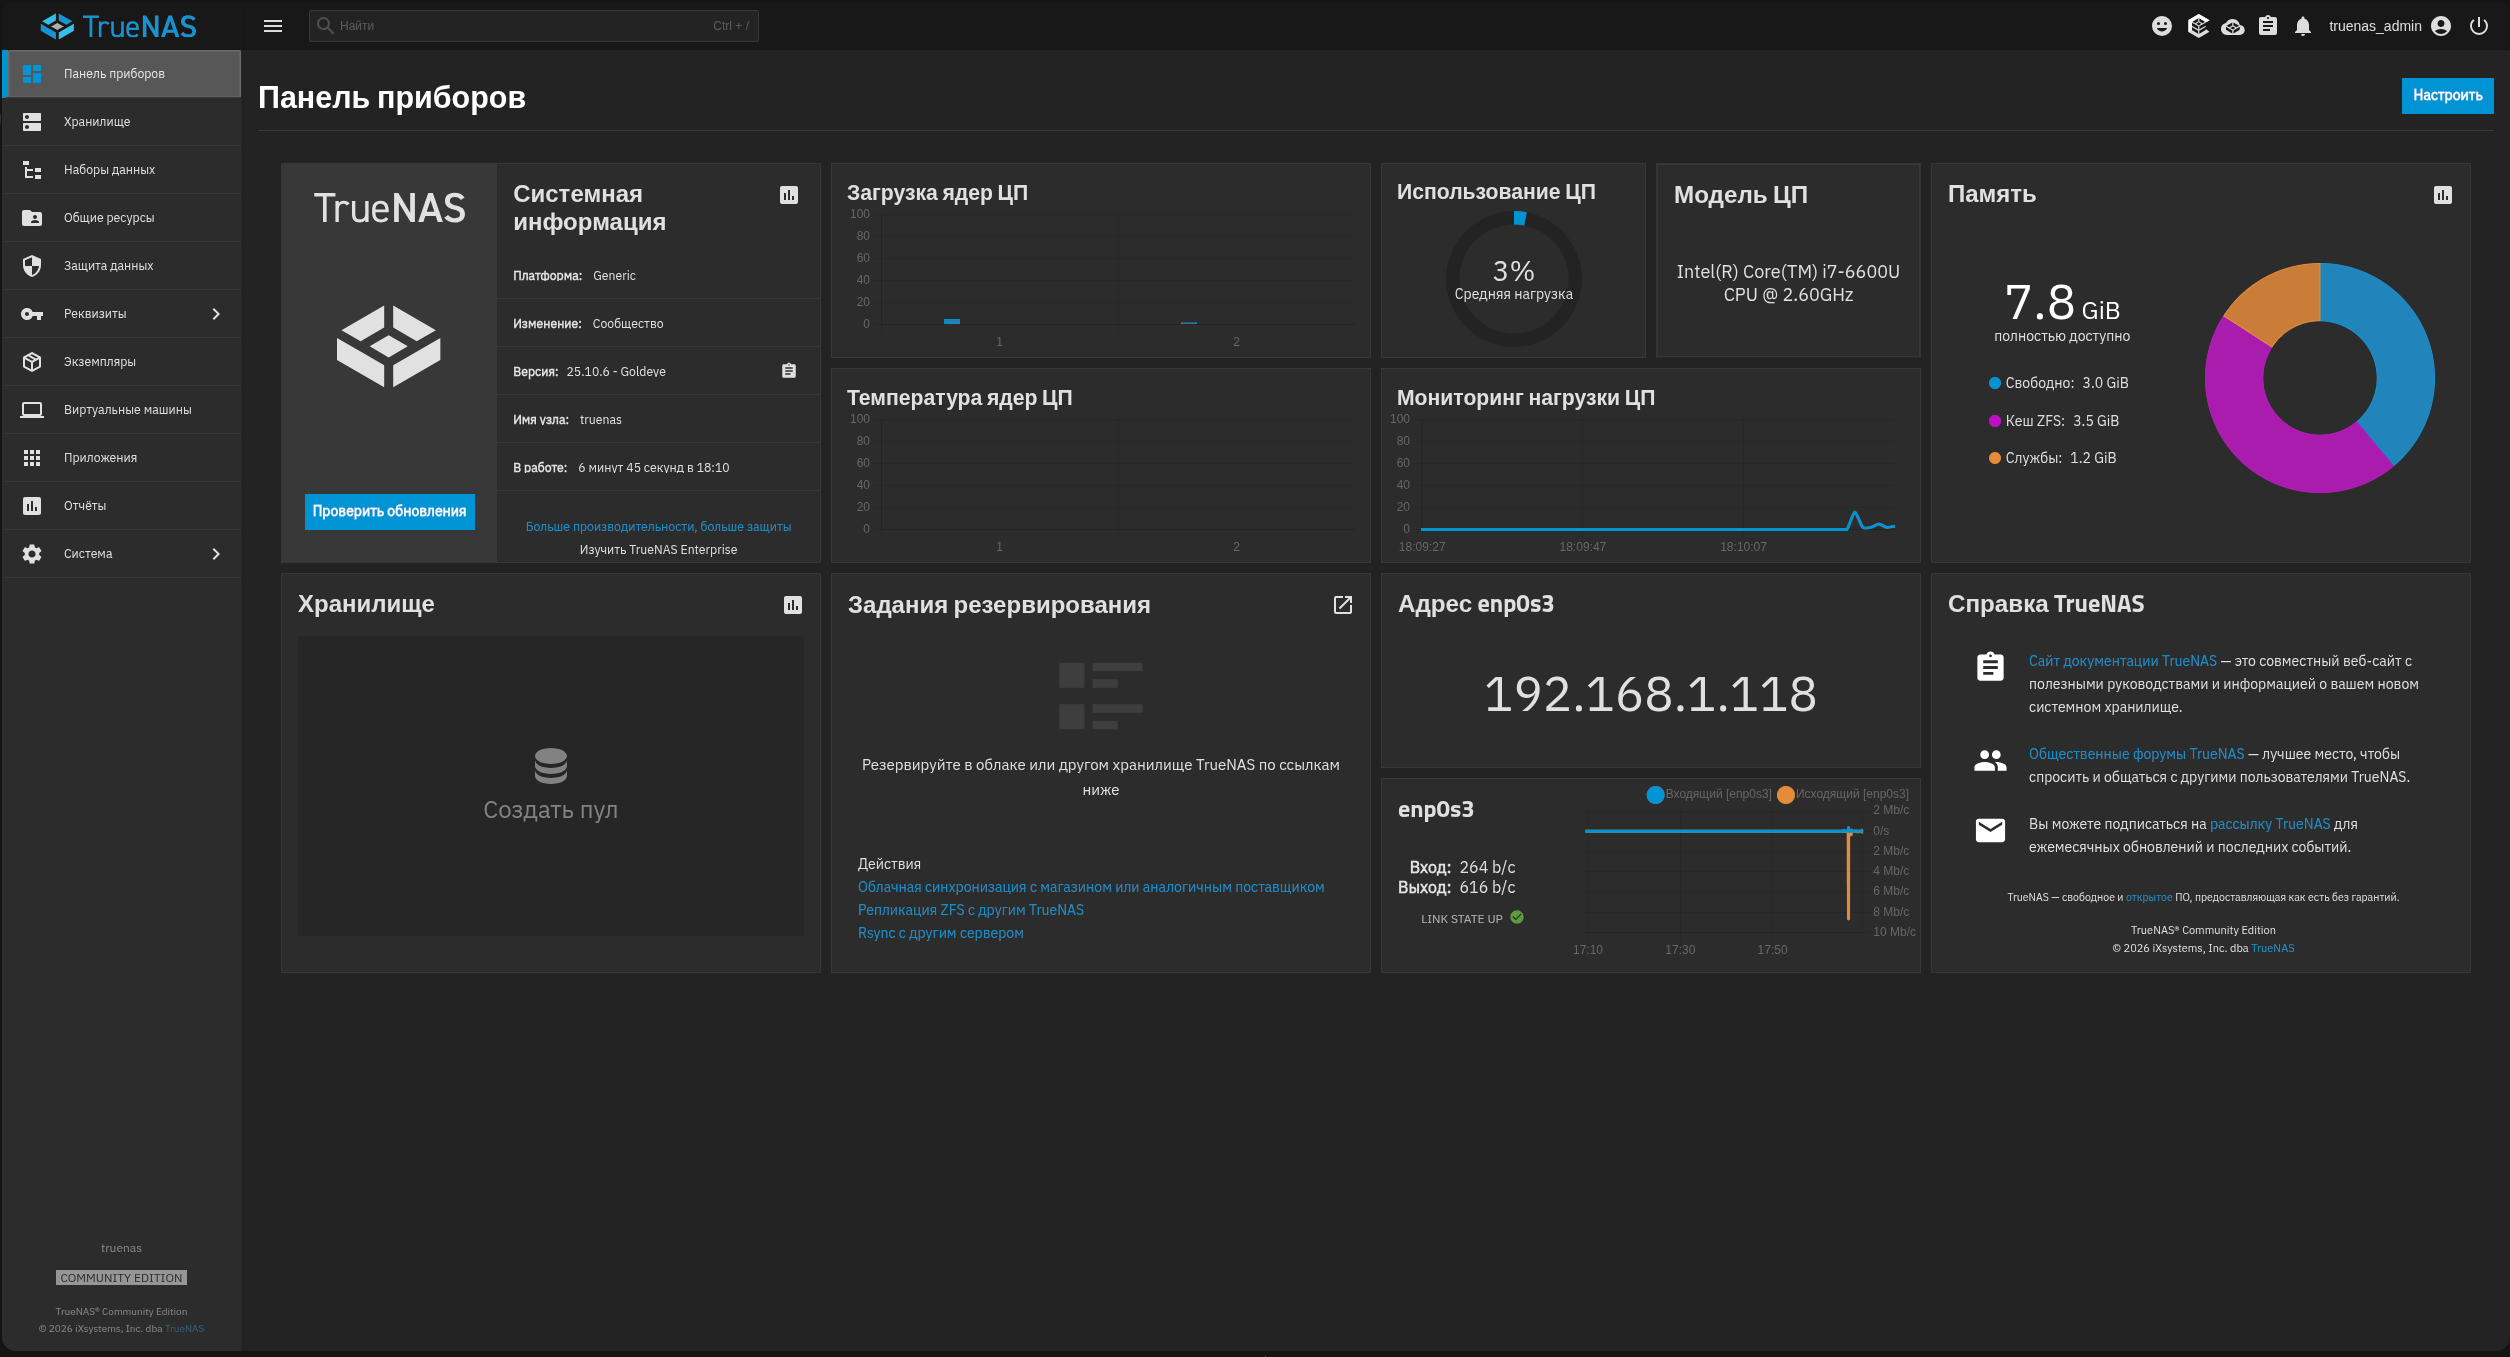
Task: Copy version info with clipboard icon
Action: click(789, 371)
